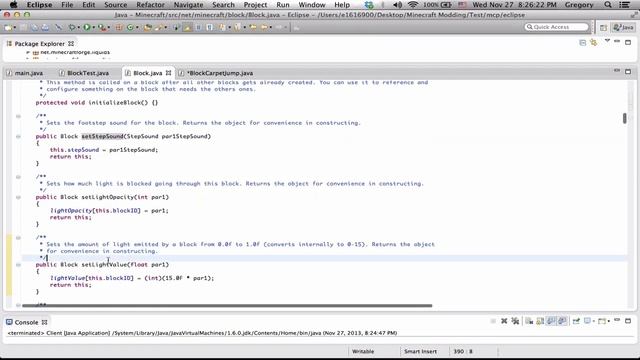Click Last Edit Location arrow icon
Viewport: 640px width, 360px height.
[x=253, y=27]
